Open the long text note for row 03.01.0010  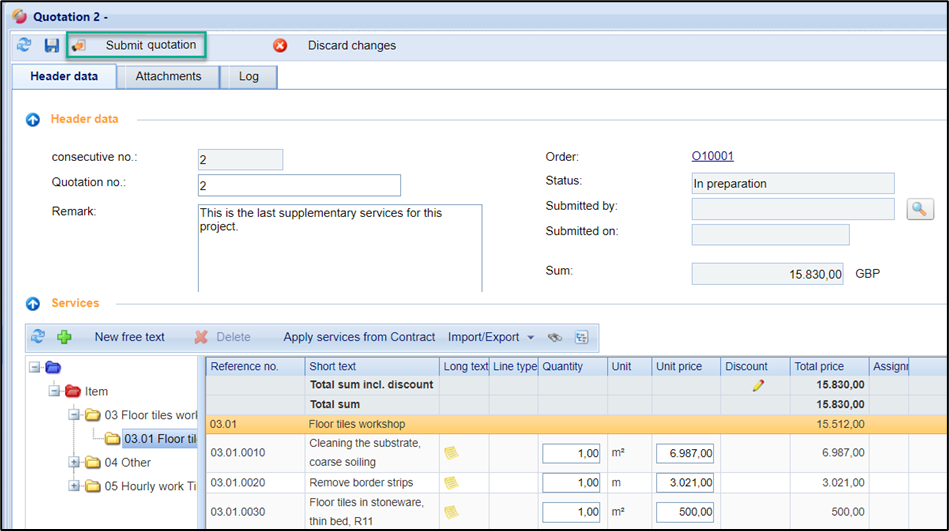(x=452, y=453)
